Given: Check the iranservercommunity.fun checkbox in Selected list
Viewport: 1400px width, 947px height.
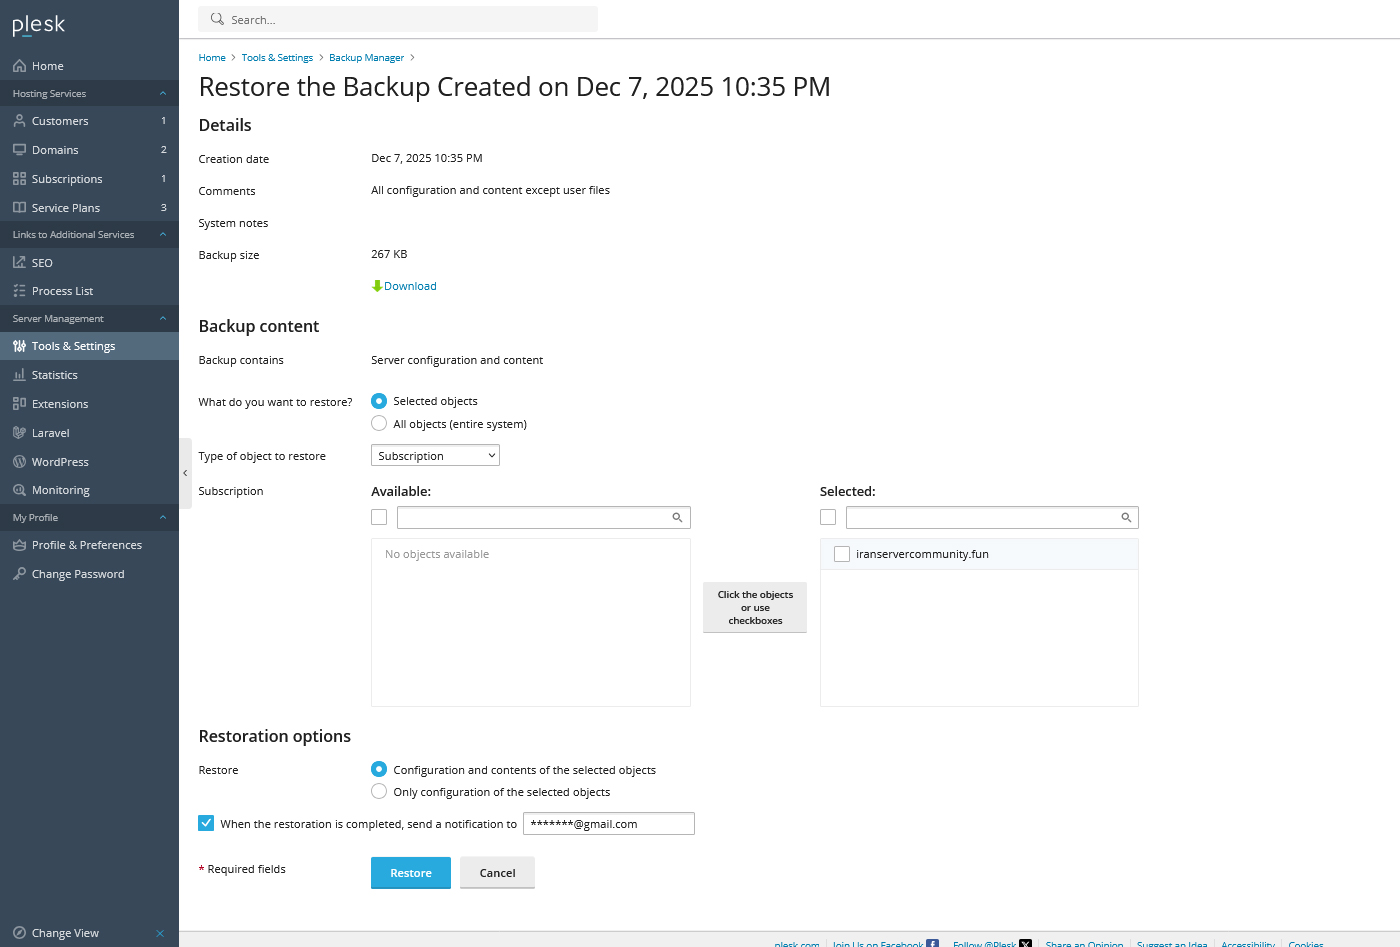Looking at the screenshot, I should pos(841,553).
